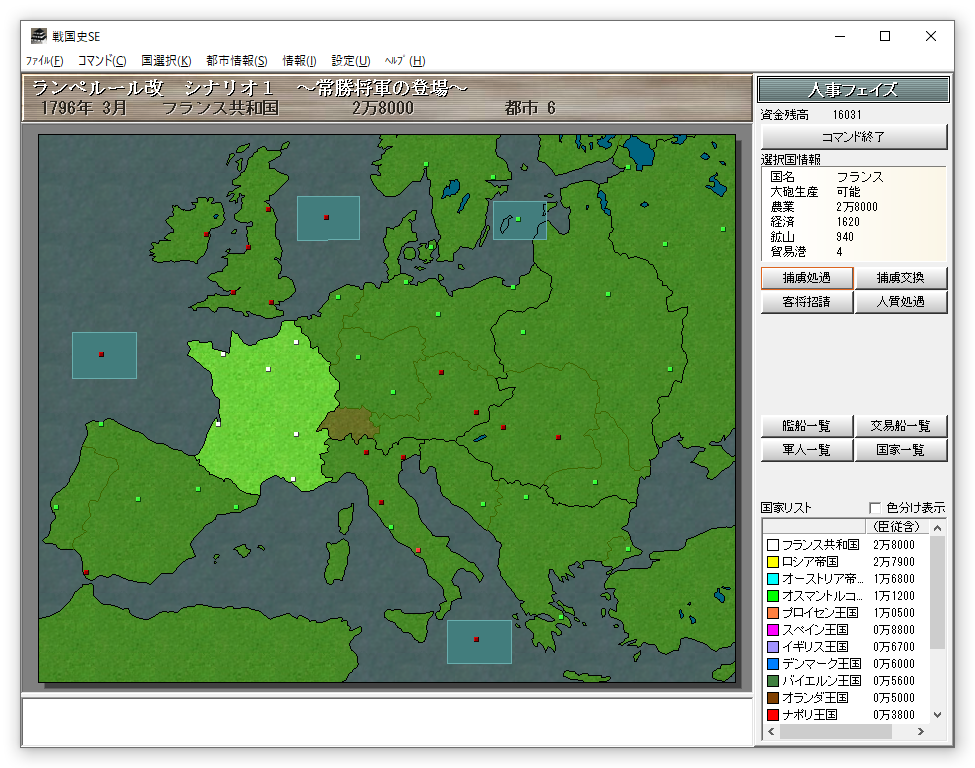Click the 戦国史SE app icon in title bar
Screen dimensions: 975x768
pyautogui.click(x=37, y=37)
